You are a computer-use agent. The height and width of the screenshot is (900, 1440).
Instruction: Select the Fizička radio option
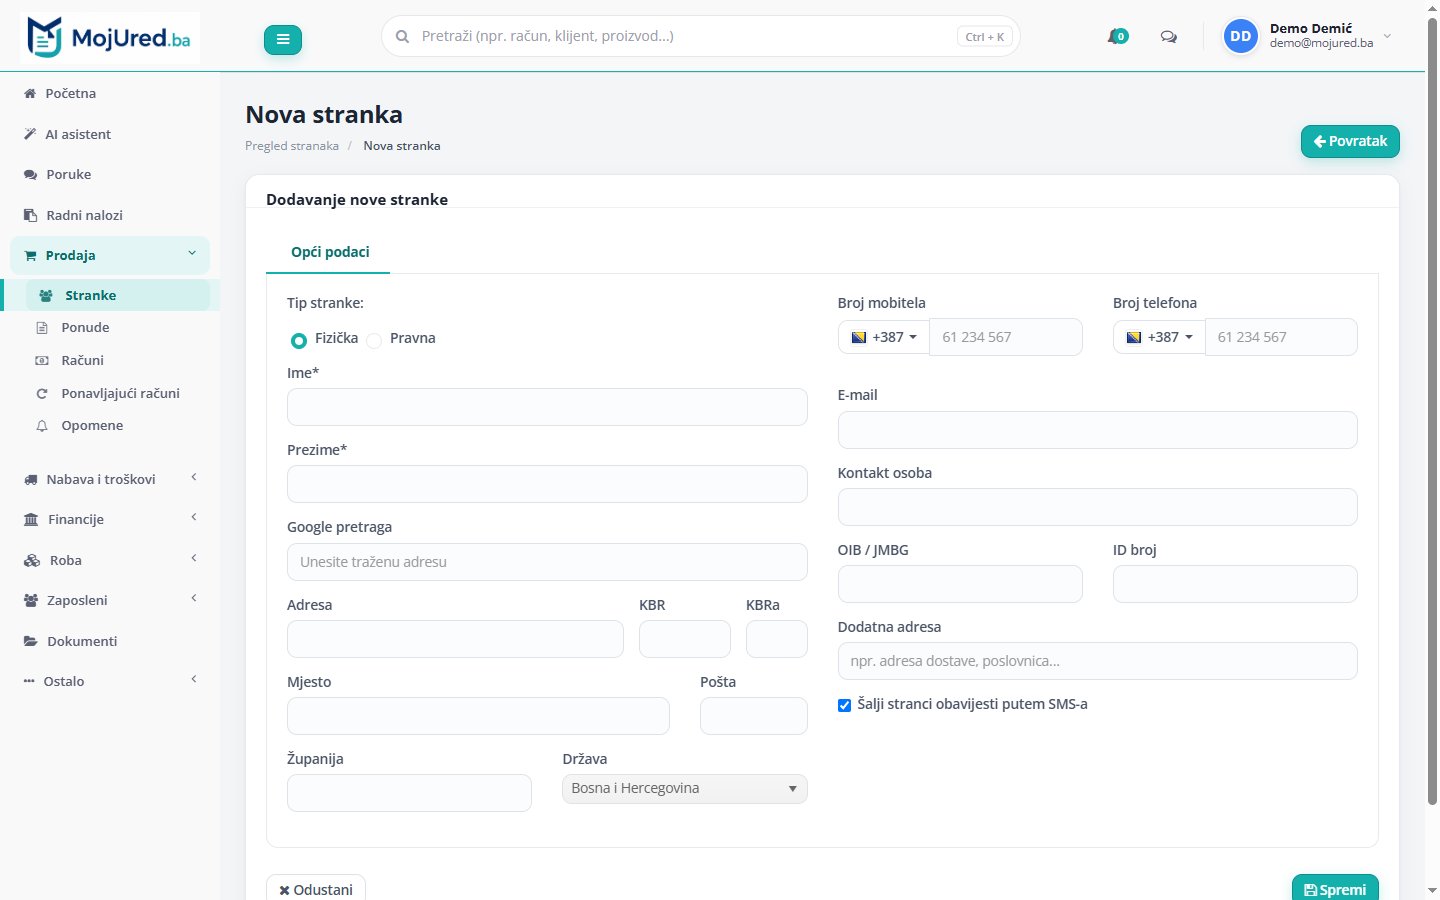[x=298, y=340]
